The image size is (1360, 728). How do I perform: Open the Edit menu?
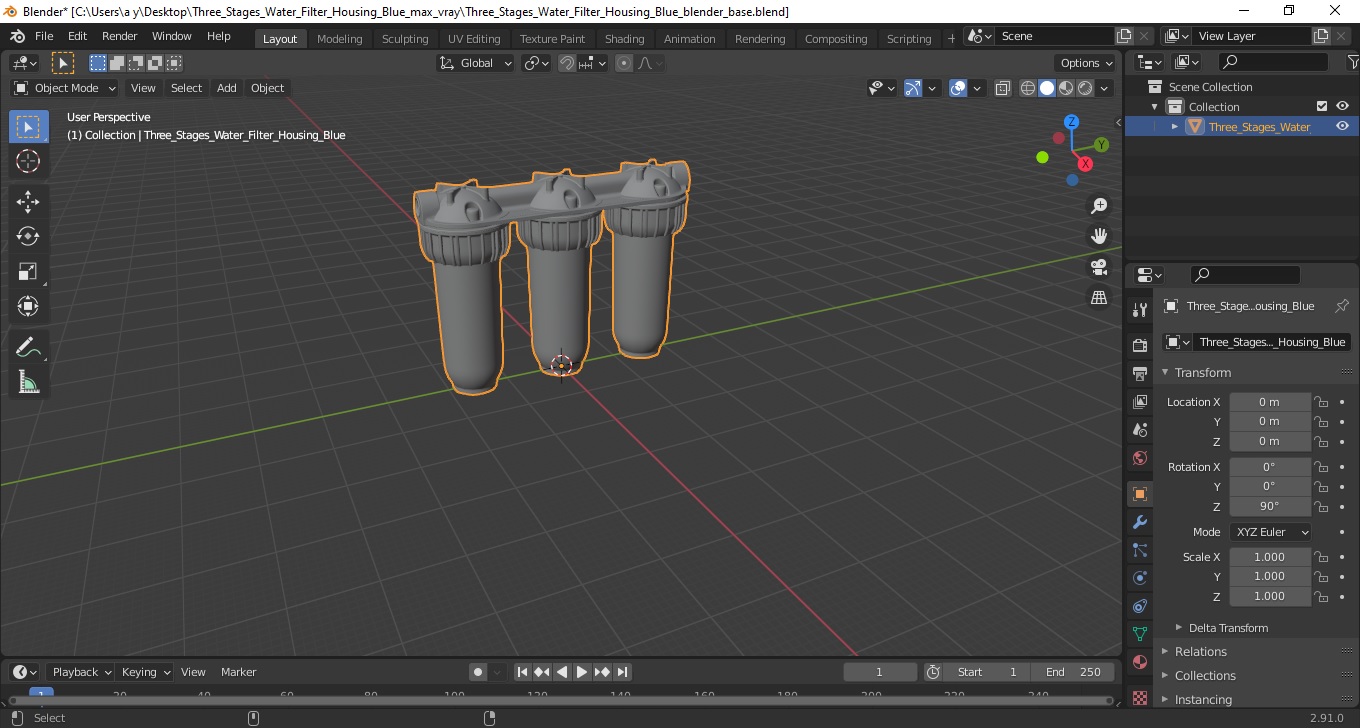pos(77,36)
